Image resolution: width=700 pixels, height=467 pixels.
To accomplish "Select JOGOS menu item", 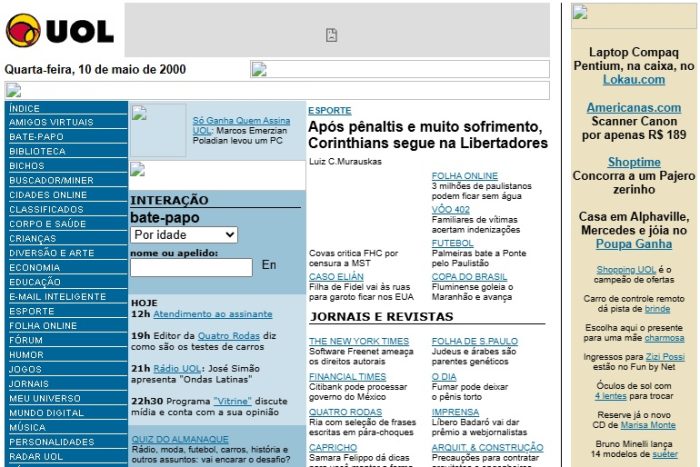I will [x=25, y=369].
